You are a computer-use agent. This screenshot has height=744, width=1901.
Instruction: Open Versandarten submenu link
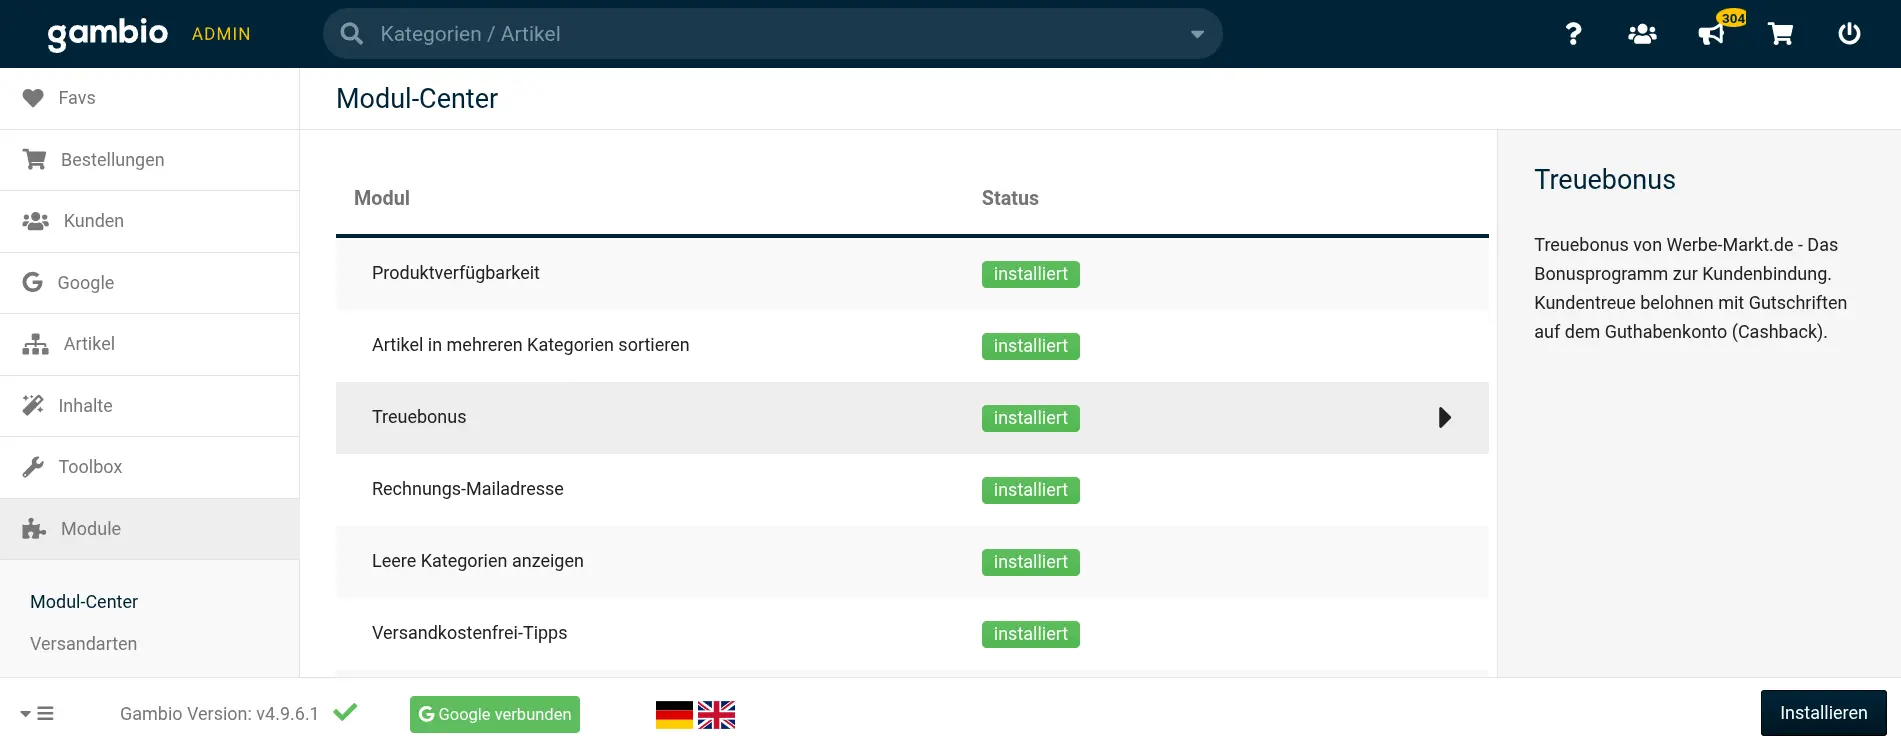click(x=84, y=644)
